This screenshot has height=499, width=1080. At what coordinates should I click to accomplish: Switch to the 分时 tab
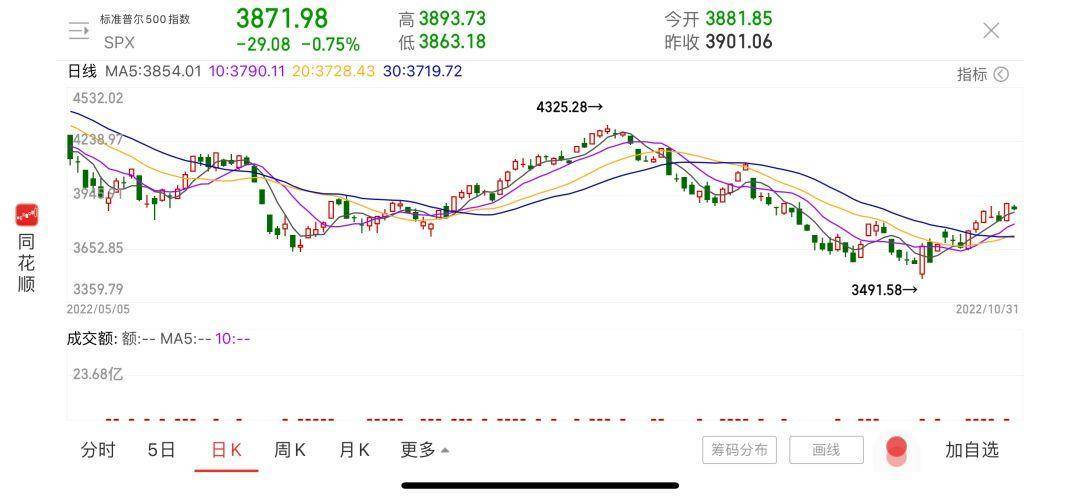pos(98,450)
